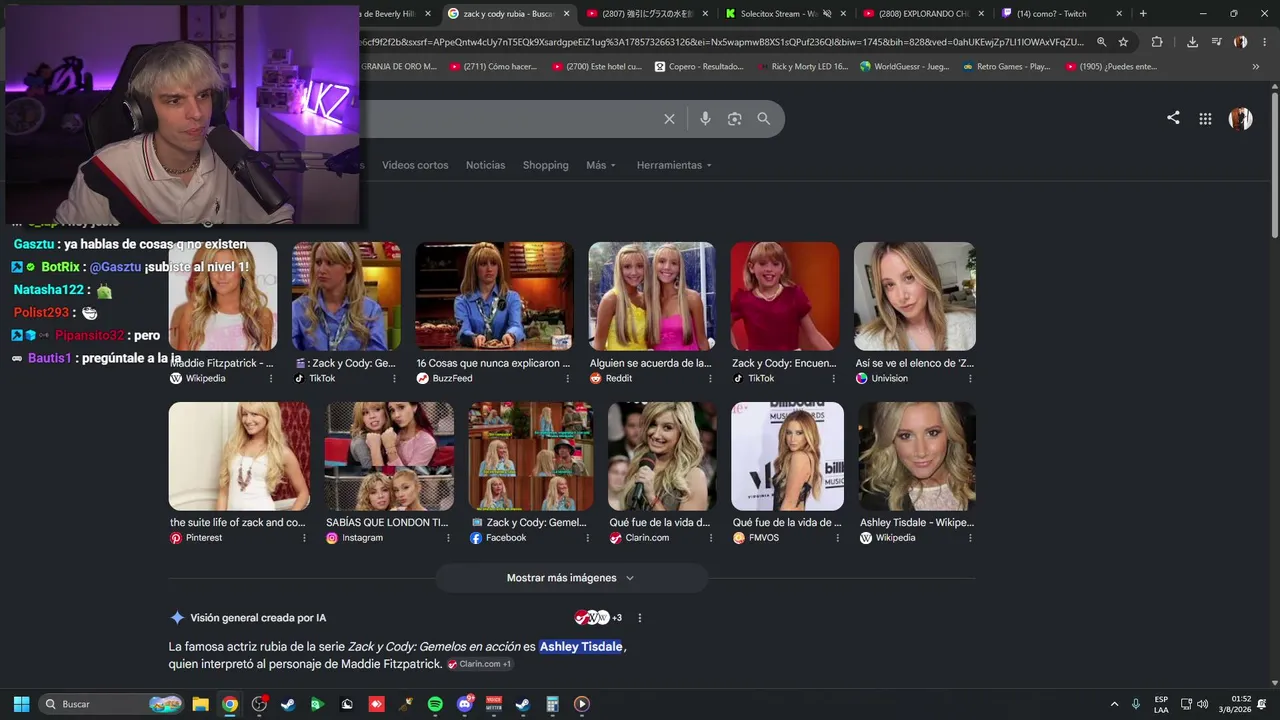Open the Clarin.com +1 source chip
Image resolution: width=1280 pixels, height=720 pixels.
pyautogui.click(x=479, y=664)
